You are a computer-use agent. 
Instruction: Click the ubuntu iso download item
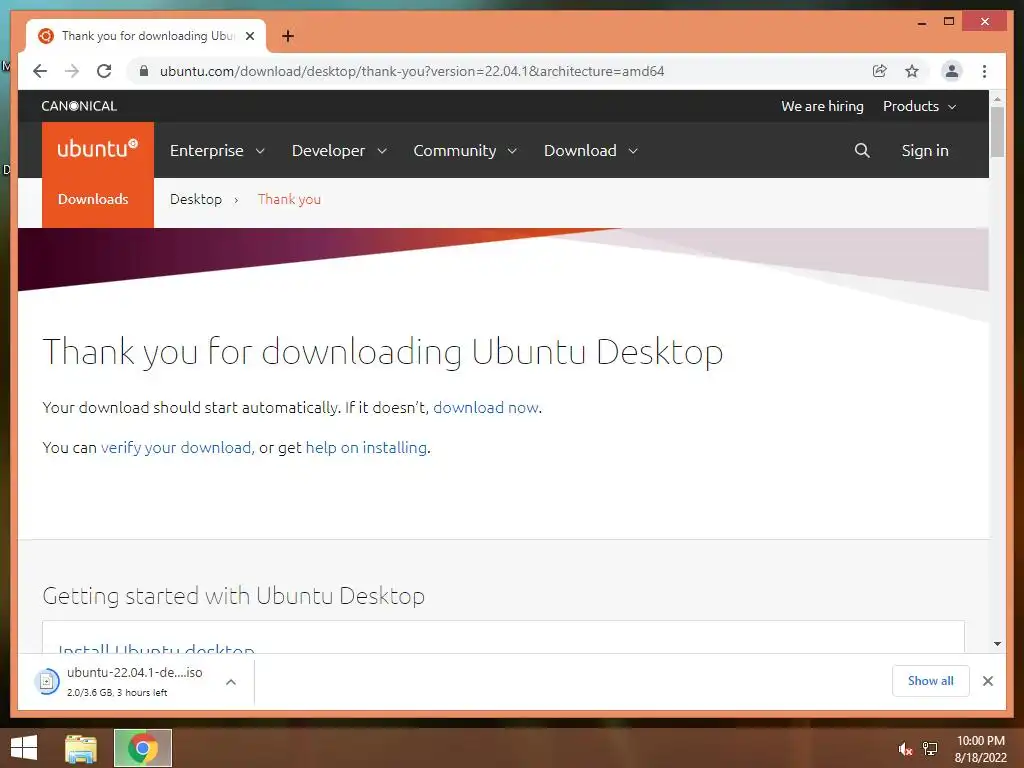[x=135, y=681]
